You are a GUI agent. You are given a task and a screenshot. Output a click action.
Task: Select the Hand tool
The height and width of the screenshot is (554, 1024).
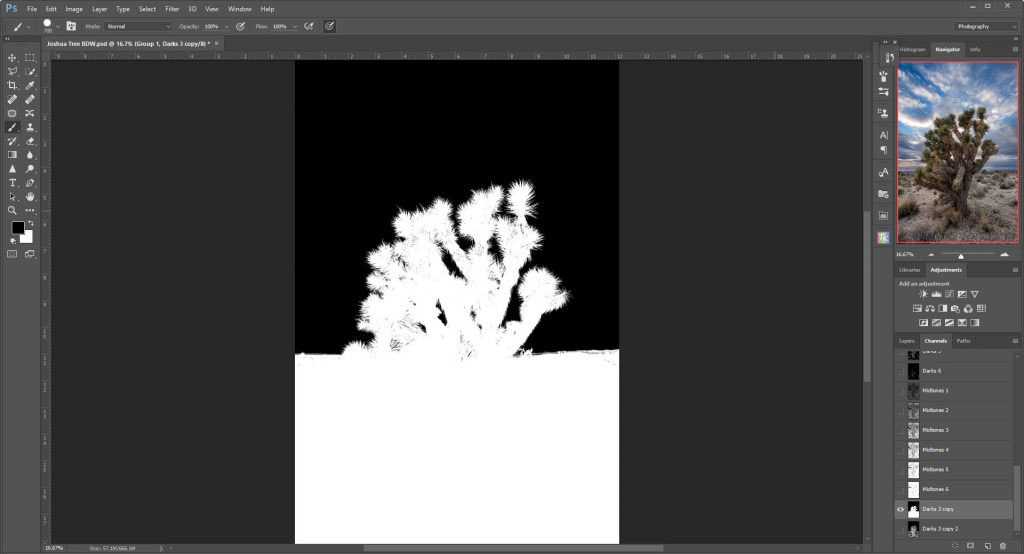(30, 197)
